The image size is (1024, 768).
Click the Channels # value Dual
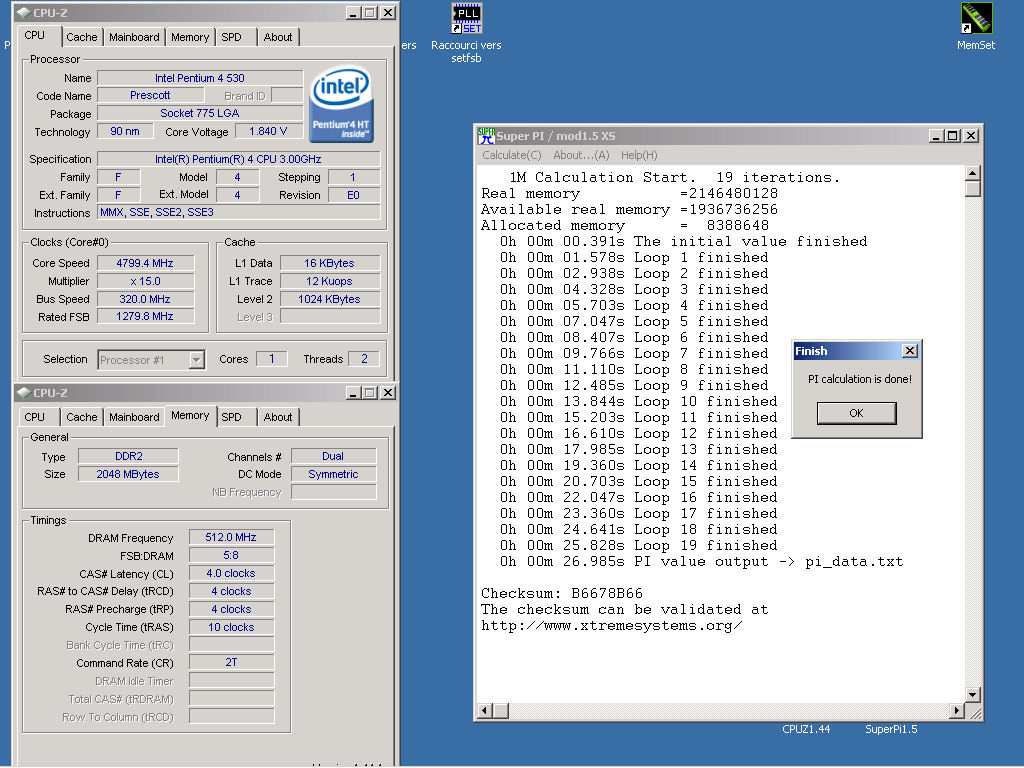click(333, 456)
